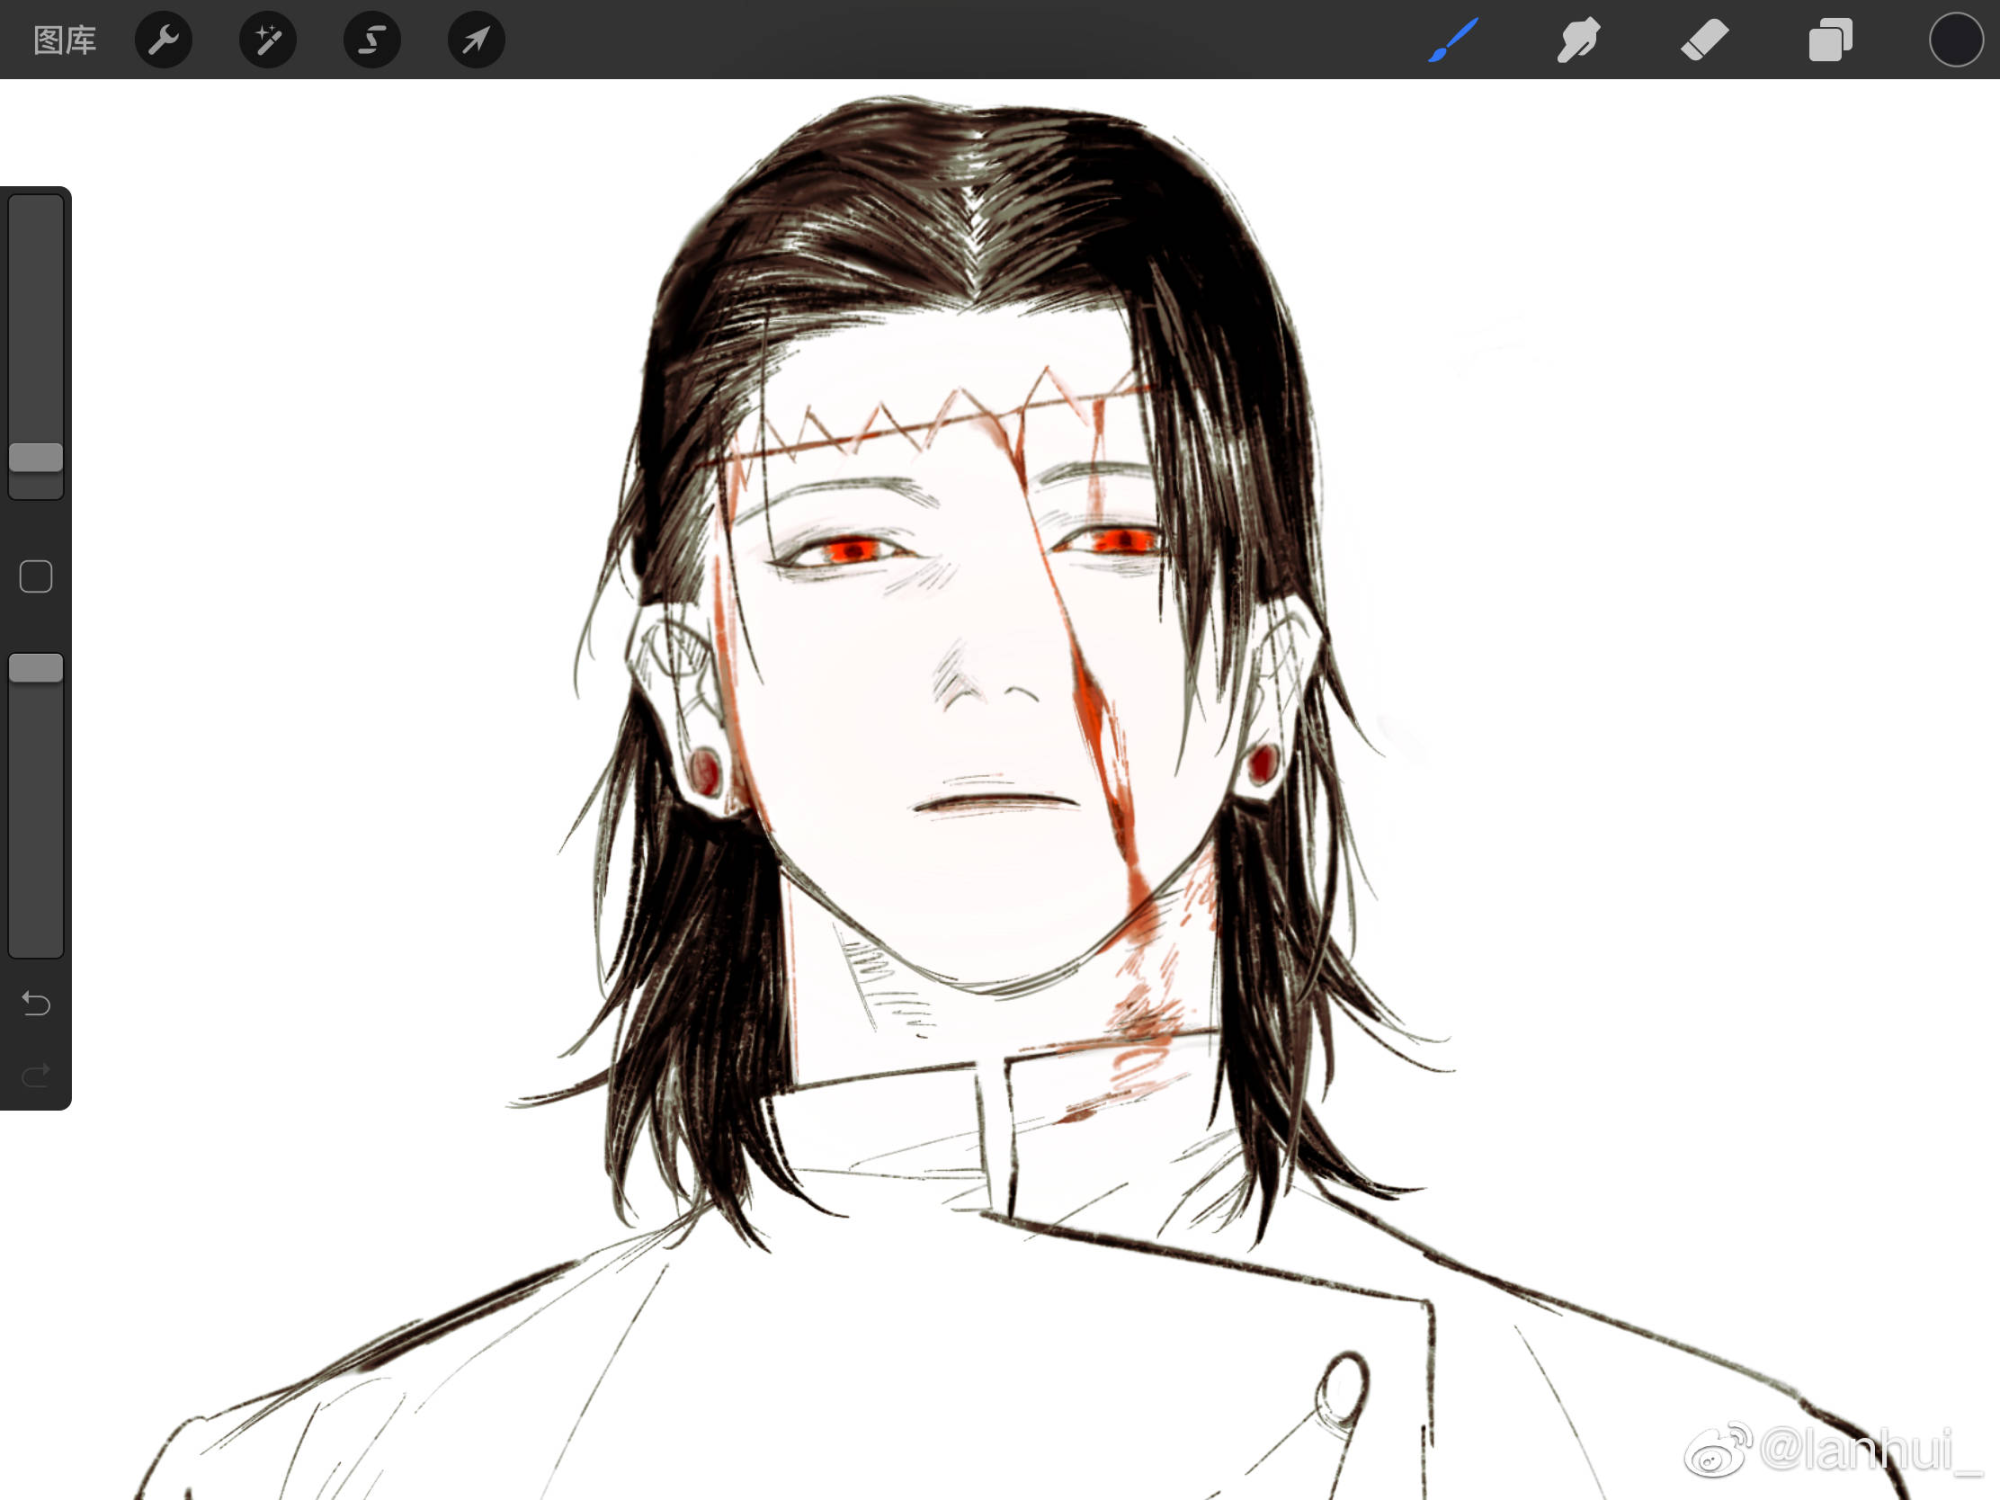This screenshot has width=2000, height=1500.
Task: Click the brush opacity slider handle
Action: pyautogui.click(x=36, y=668)
